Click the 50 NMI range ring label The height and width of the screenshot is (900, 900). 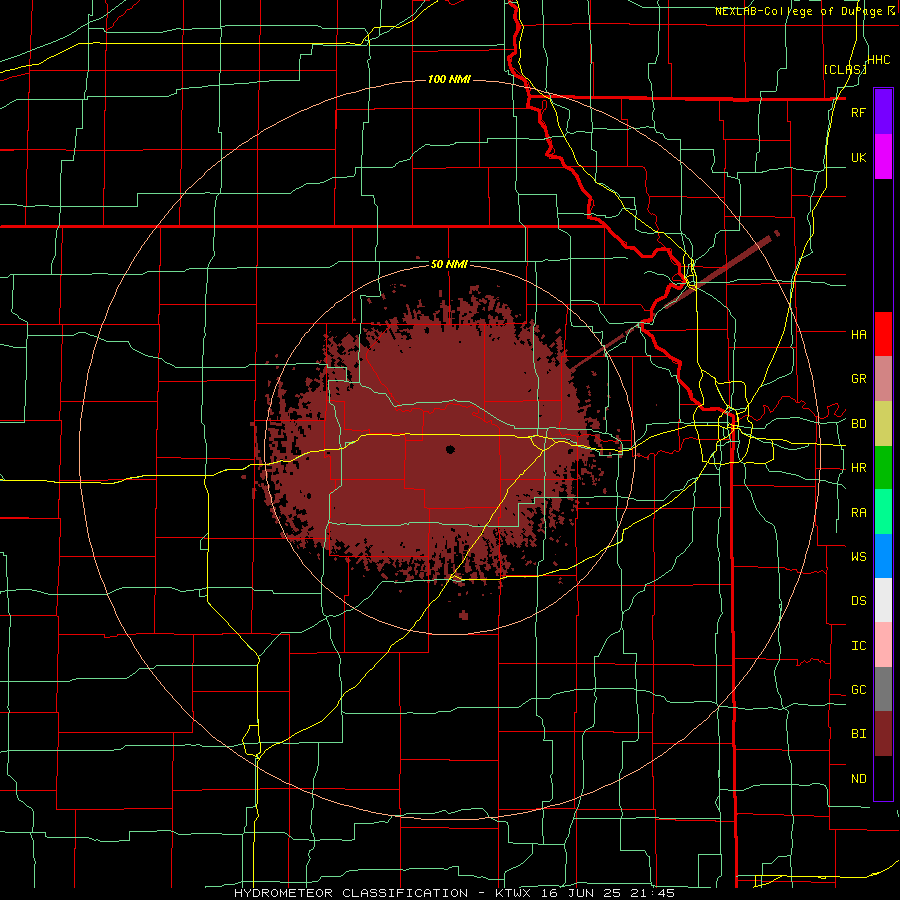(449, 264)
